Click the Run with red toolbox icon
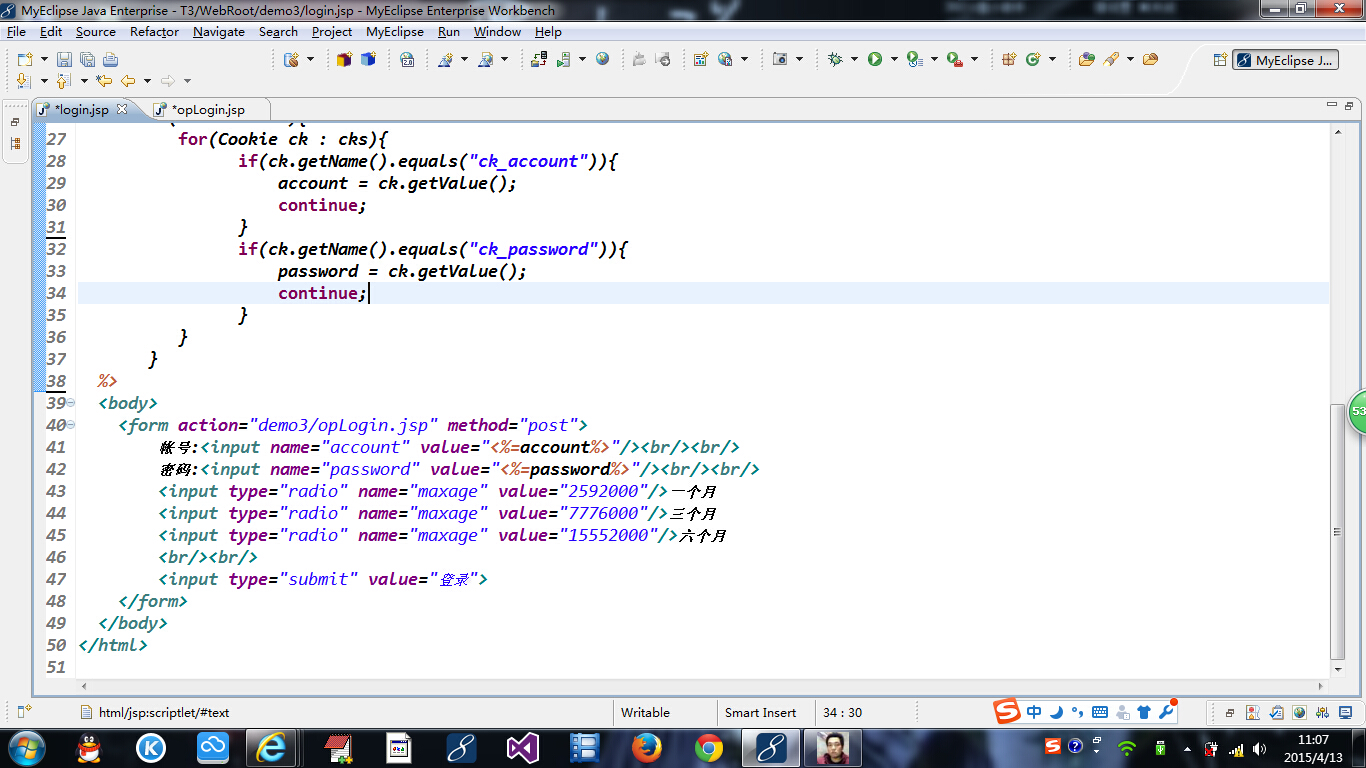This screenshot has width=1366, height=768. (954, 60)
